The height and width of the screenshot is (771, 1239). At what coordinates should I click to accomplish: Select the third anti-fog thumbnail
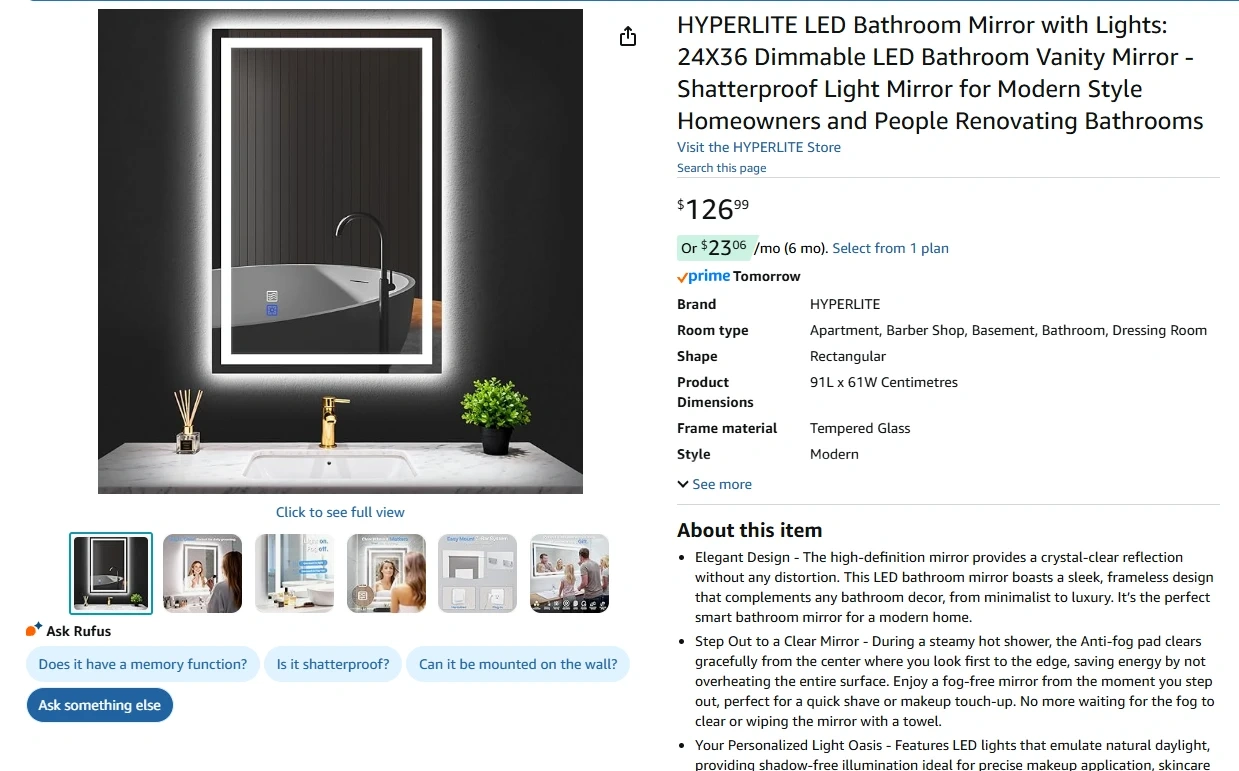294,573
